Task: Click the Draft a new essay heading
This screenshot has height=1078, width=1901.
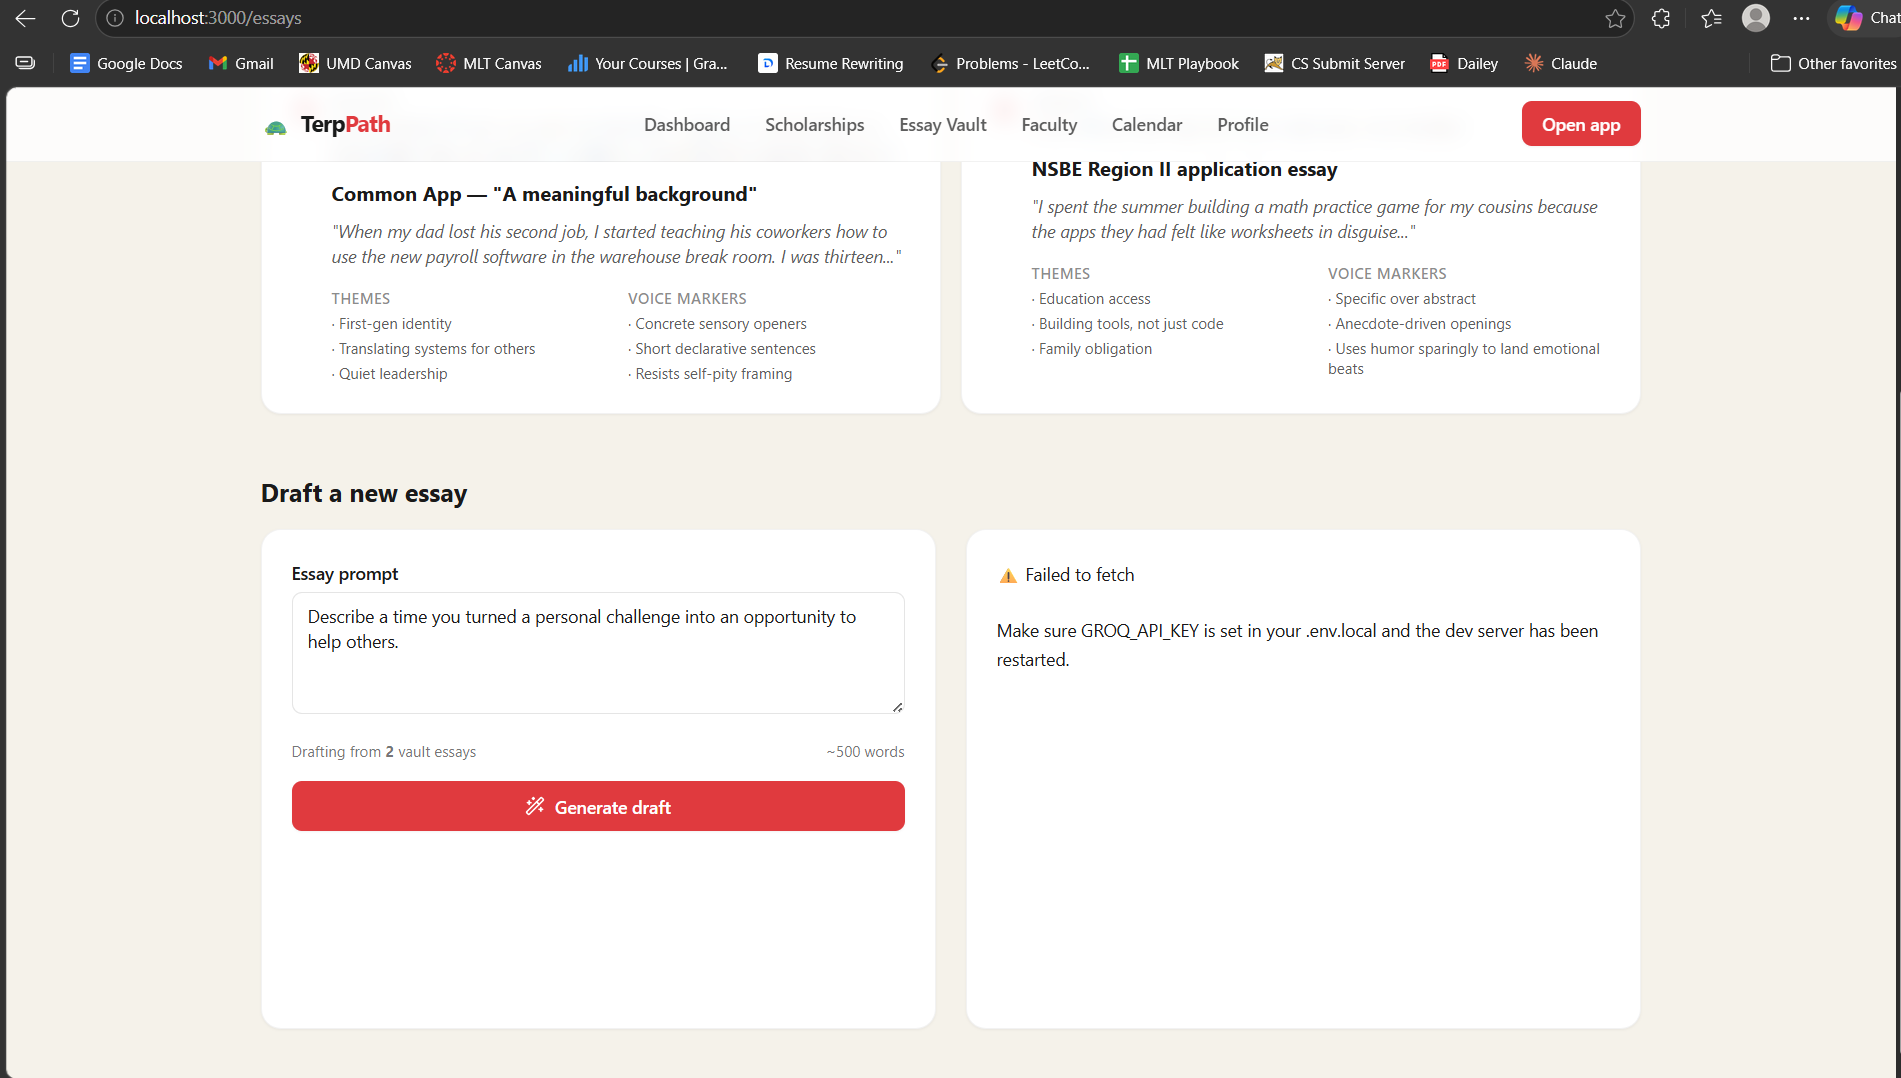Action: (x=364, y=494)
